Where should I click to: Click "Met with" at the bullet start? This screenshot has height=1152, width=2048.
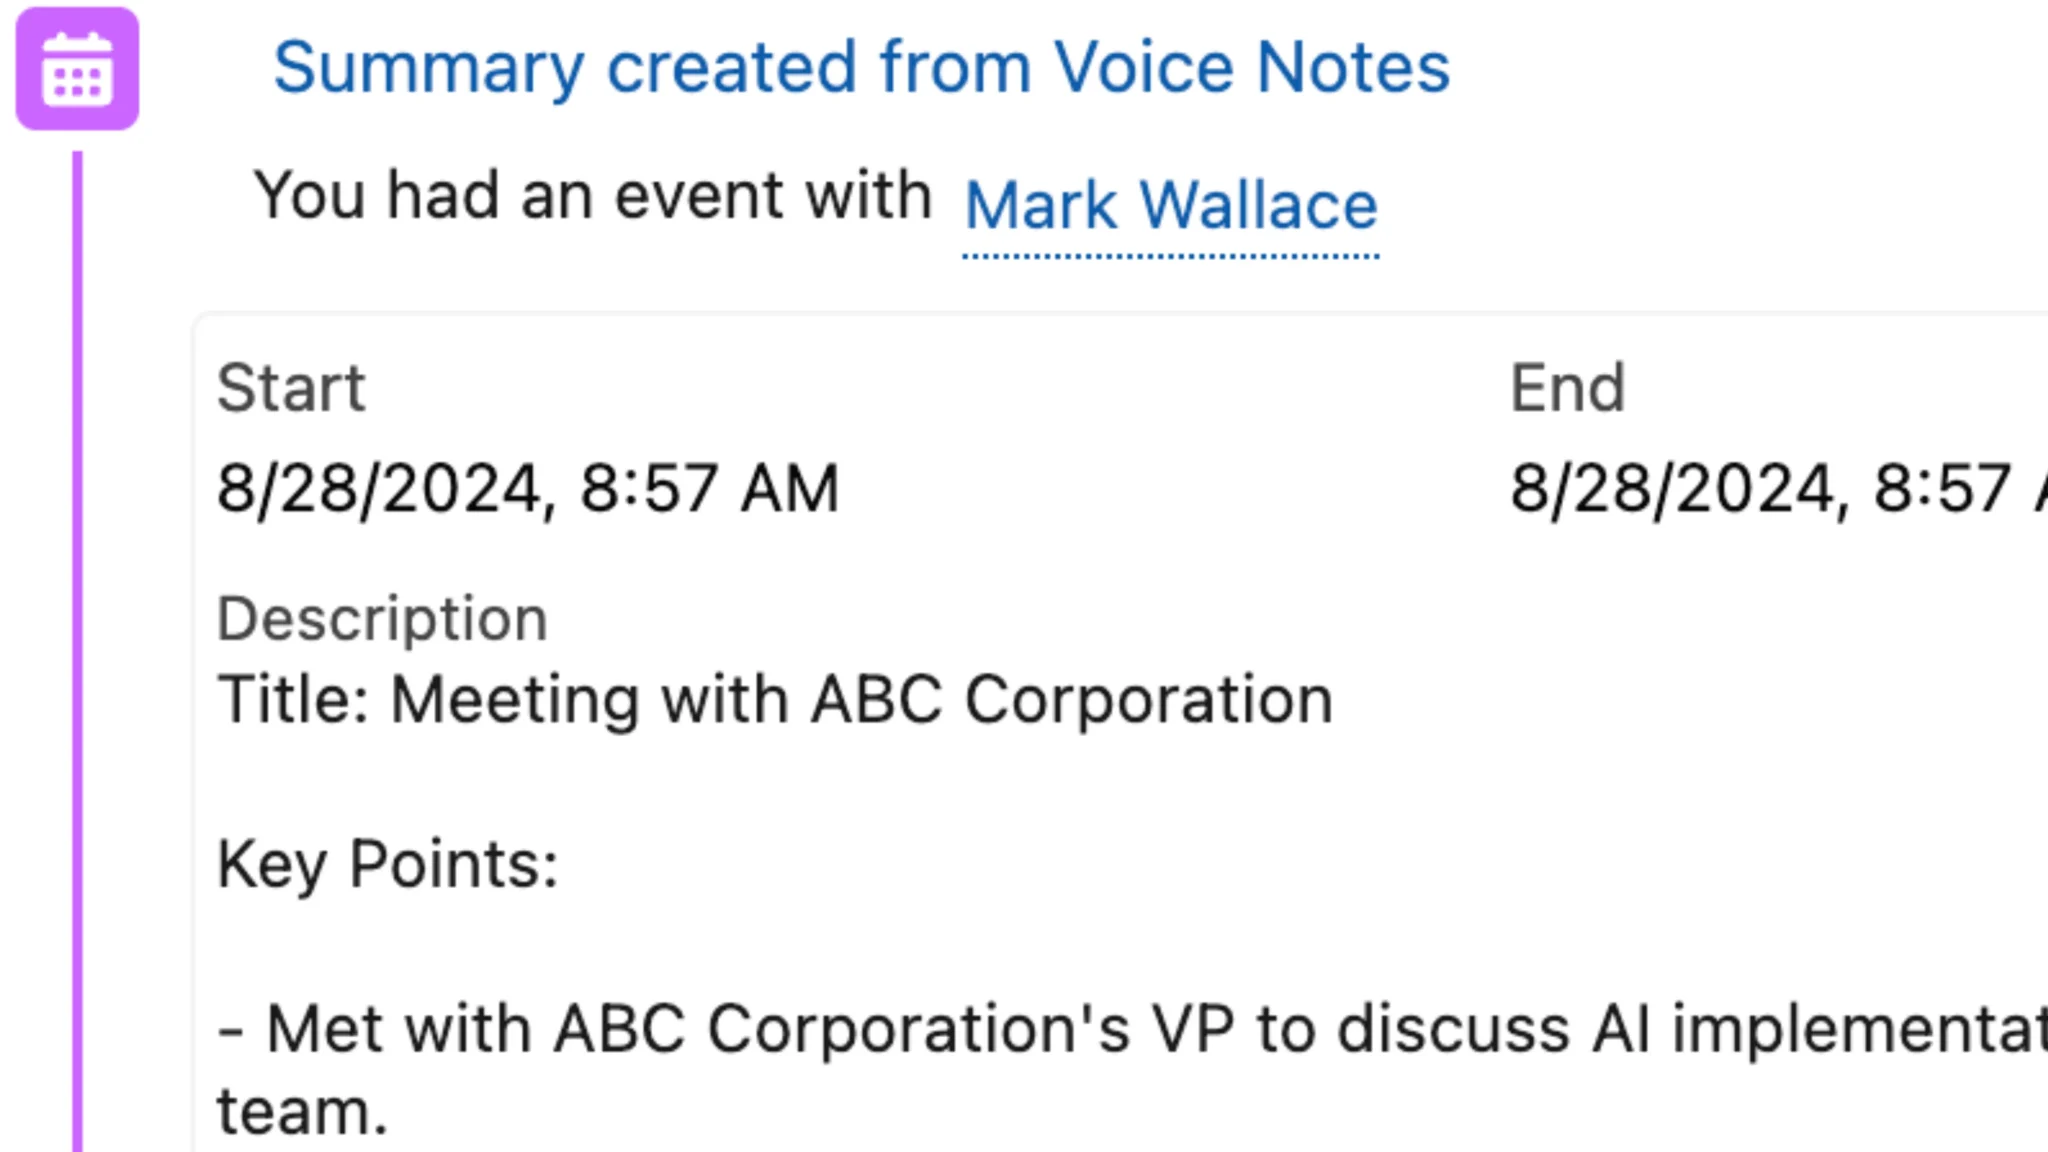click(398, 1029)
